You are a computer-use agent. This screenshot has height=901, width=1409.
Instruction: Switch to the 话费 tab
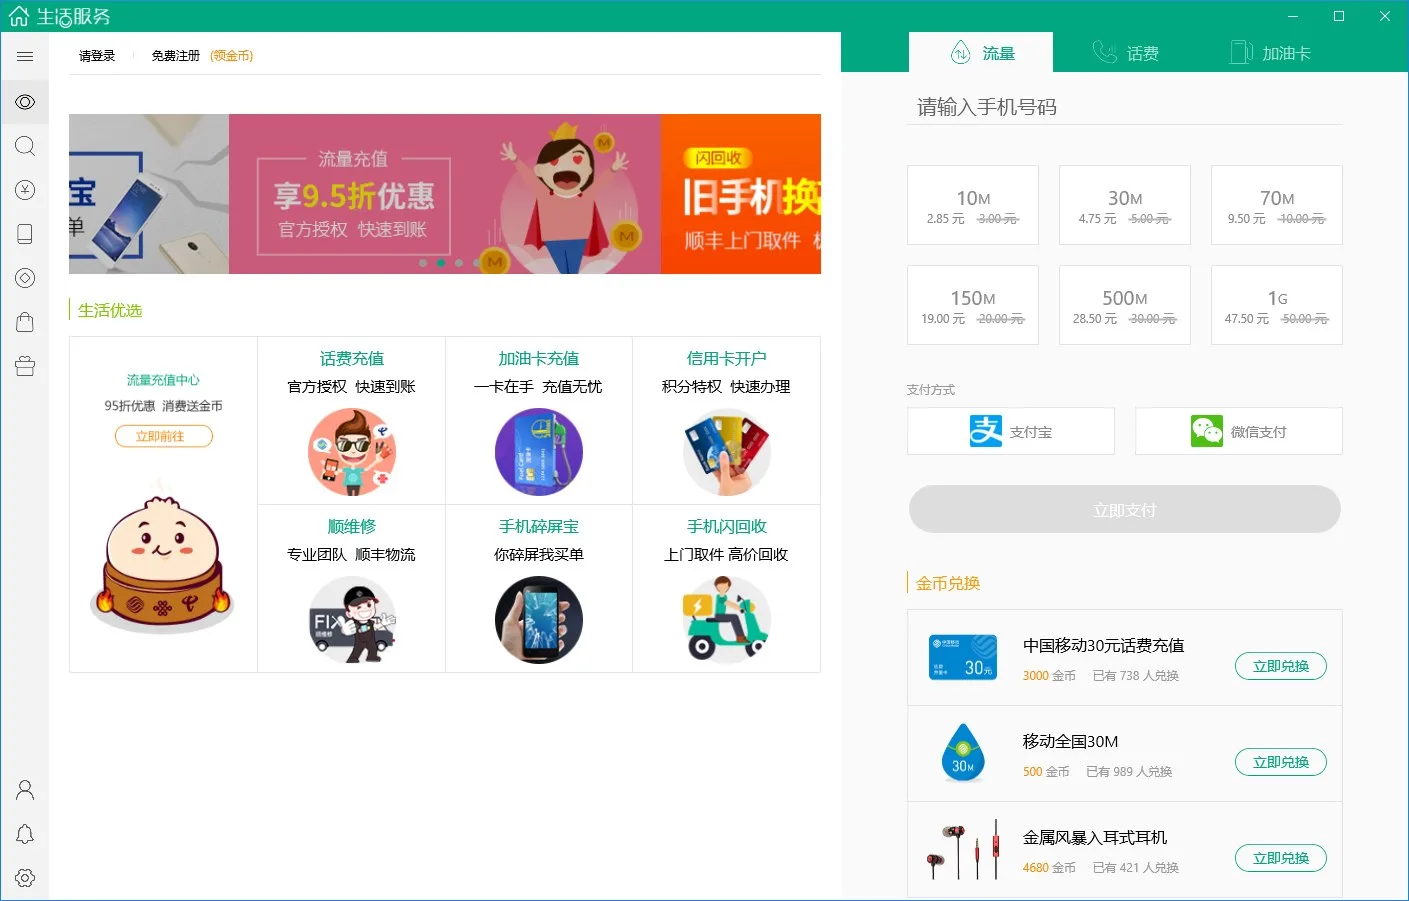[1125, 53]
